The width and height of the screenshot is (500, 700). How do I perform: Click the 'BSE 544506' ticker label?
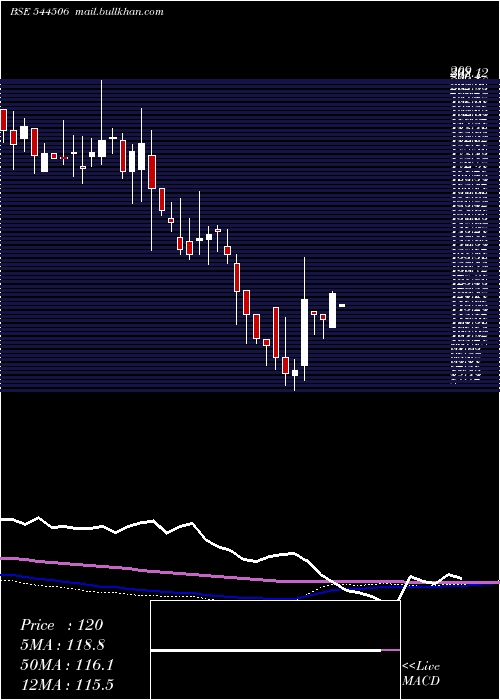click(x=39, y=12)
